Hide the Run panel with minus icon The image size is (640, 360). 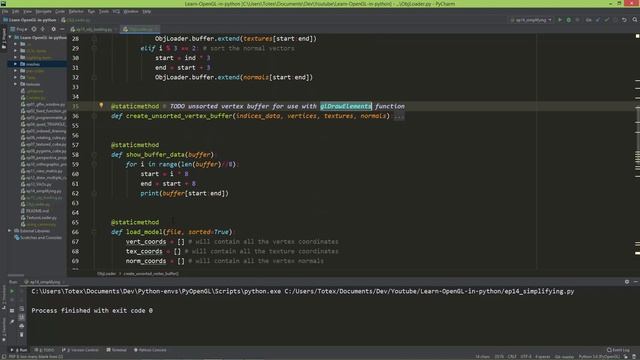[x=636, y=282]
